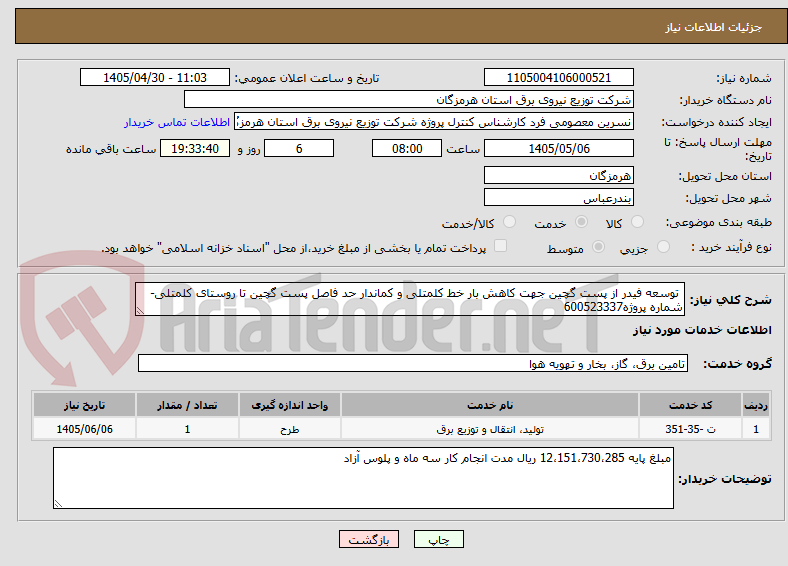
Task: Click the row number cell 1
Action: (756, 429)
